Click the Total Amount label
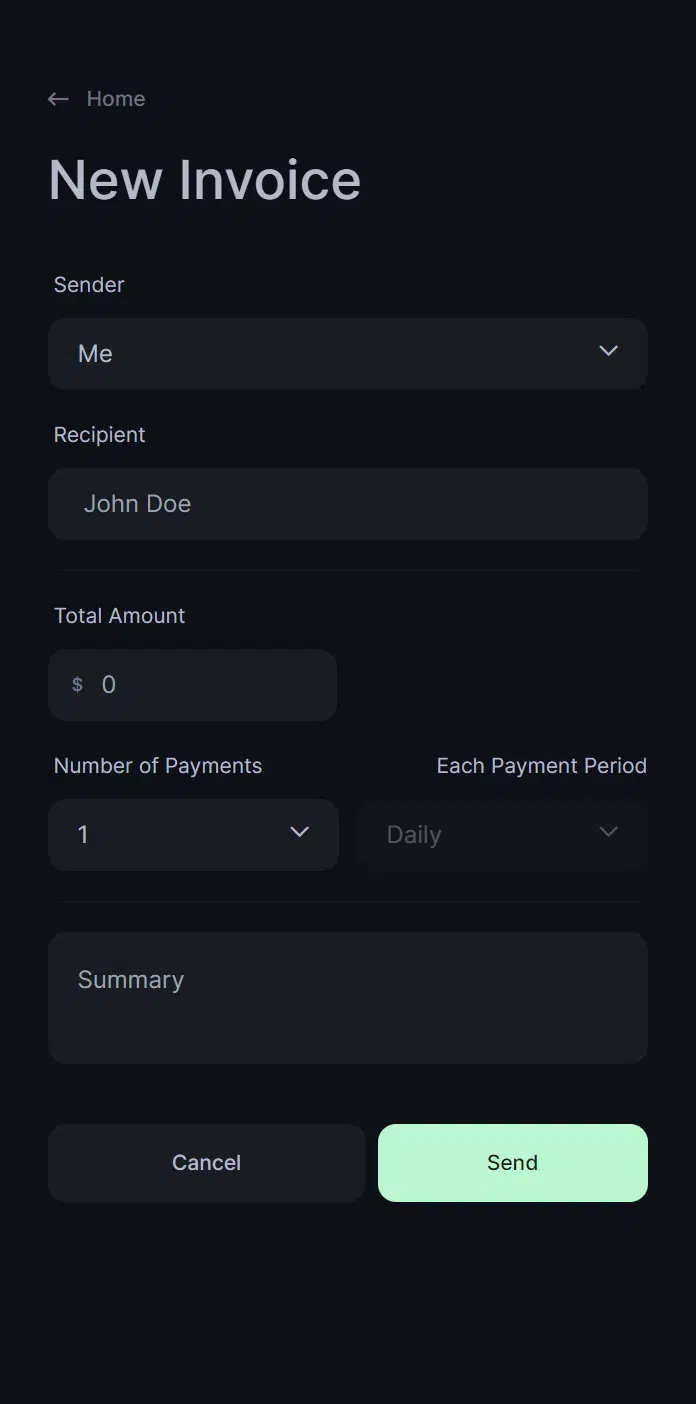The width and height of the screenshot is (696, 1404). (x=120, y=616)
